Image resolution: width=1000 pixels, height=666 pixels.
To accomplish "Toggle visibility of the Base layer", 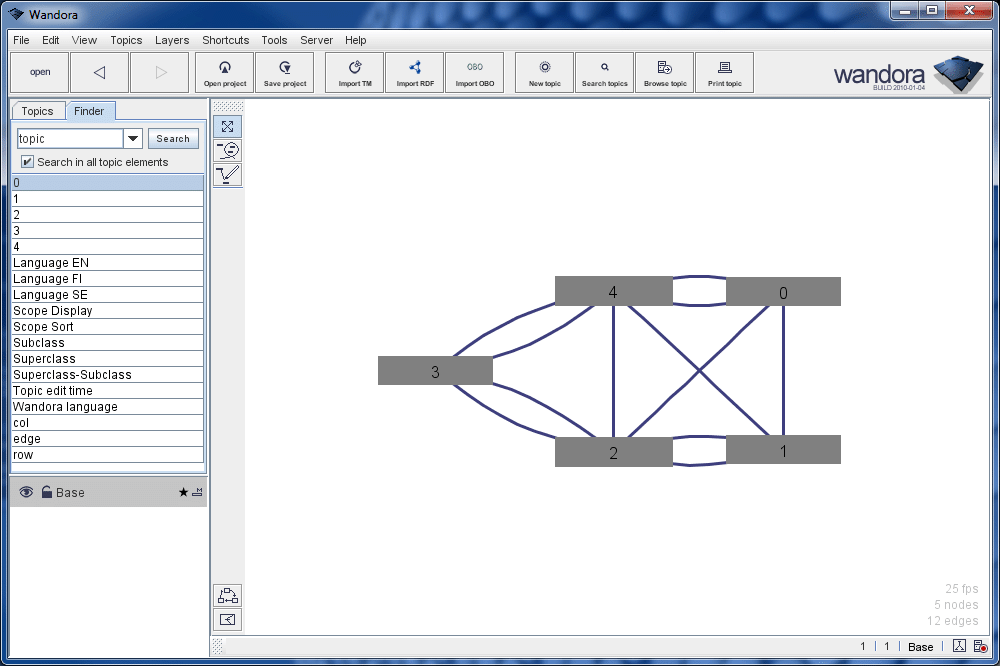I will [23, 492].
